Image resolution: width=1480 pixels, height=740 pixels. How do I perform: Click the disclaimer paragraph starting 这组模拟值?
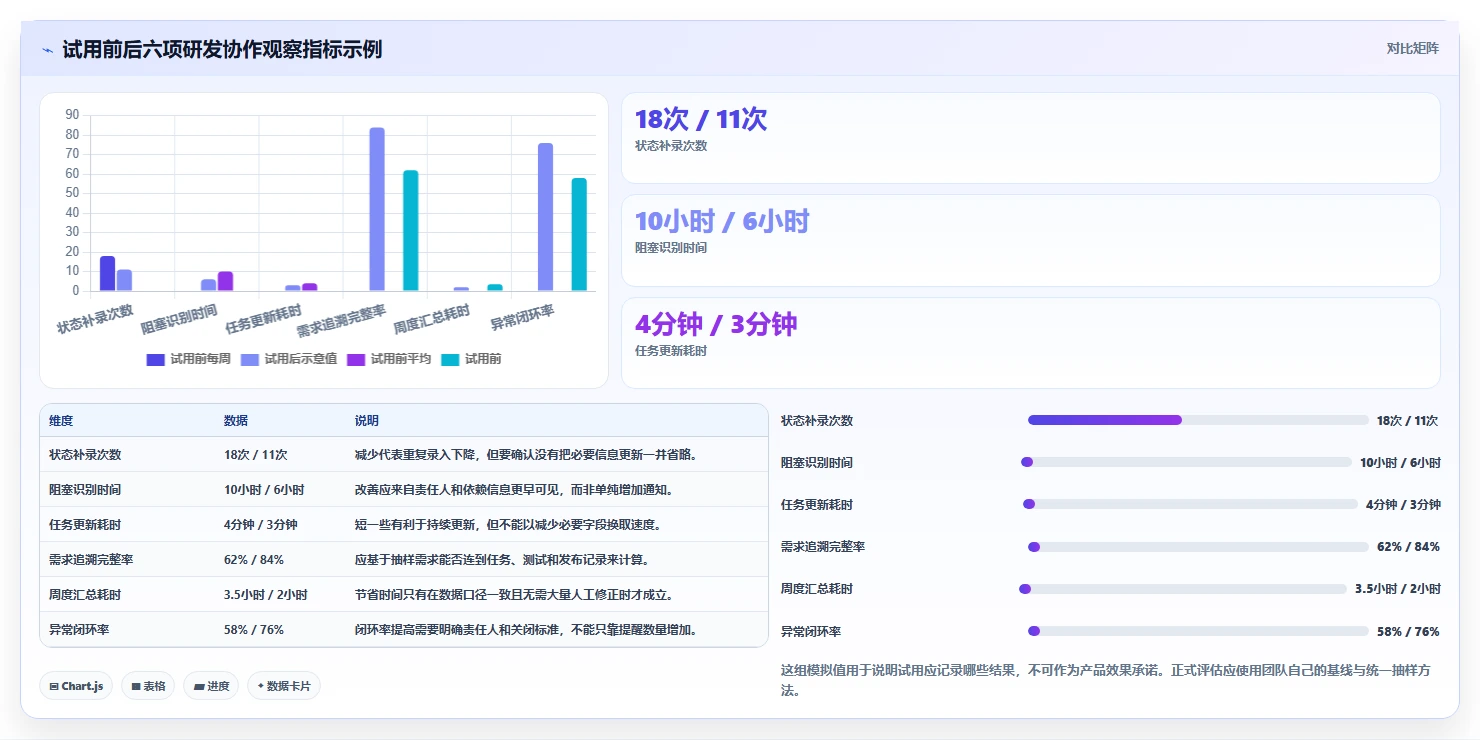[1106, 679]
